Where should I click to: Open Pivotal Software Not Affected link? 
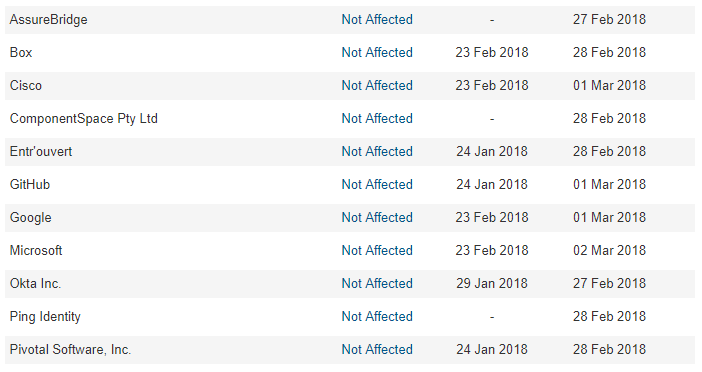point(377,350)
